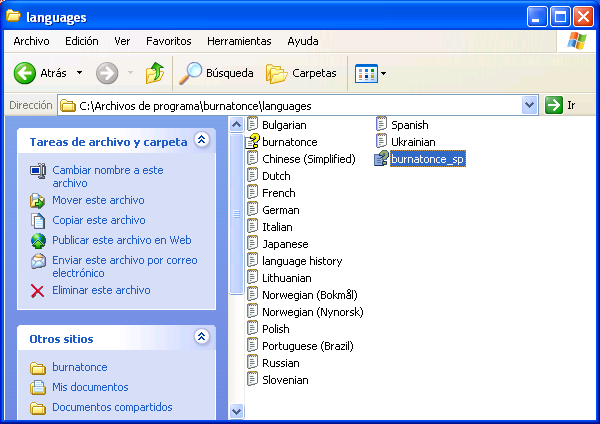
Task: Expand the address bar dropdown
Action: [x=529, y=105]
